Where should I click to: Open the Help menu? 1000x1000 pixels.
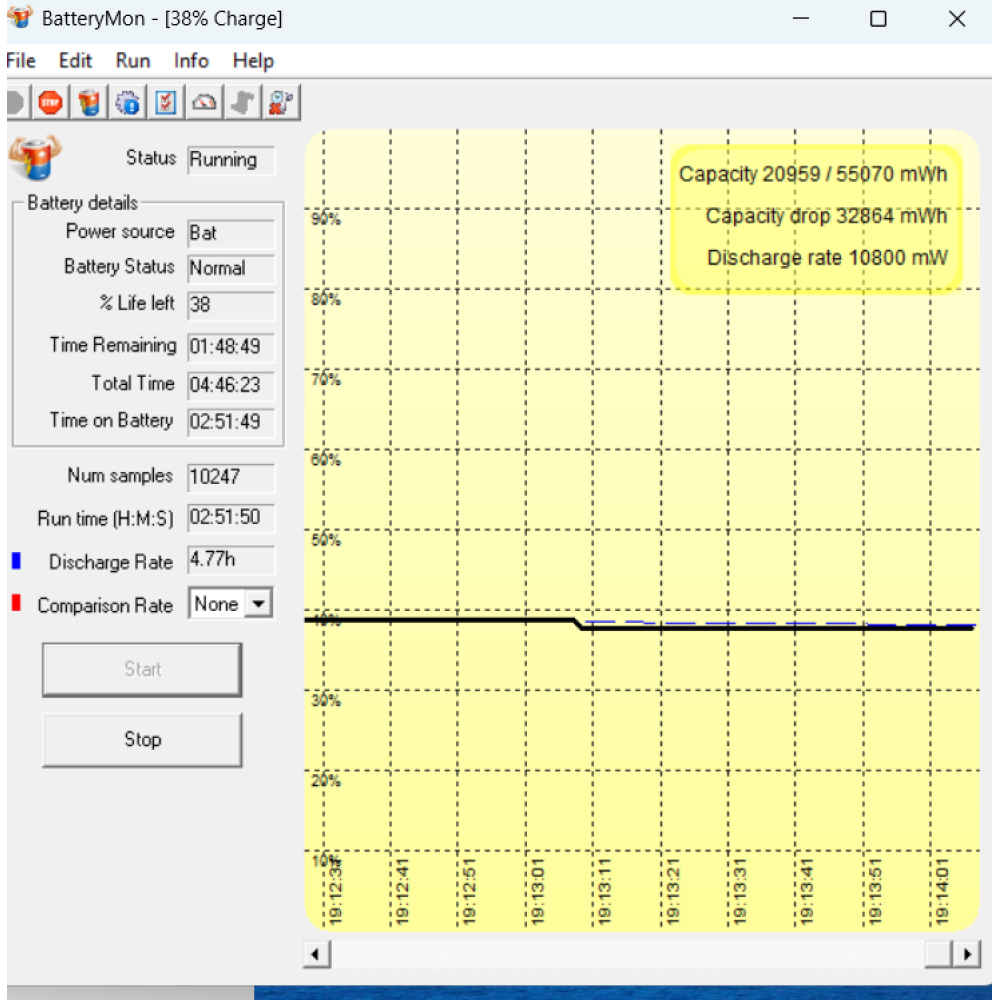pyautogui.click(x=253, y=61)
